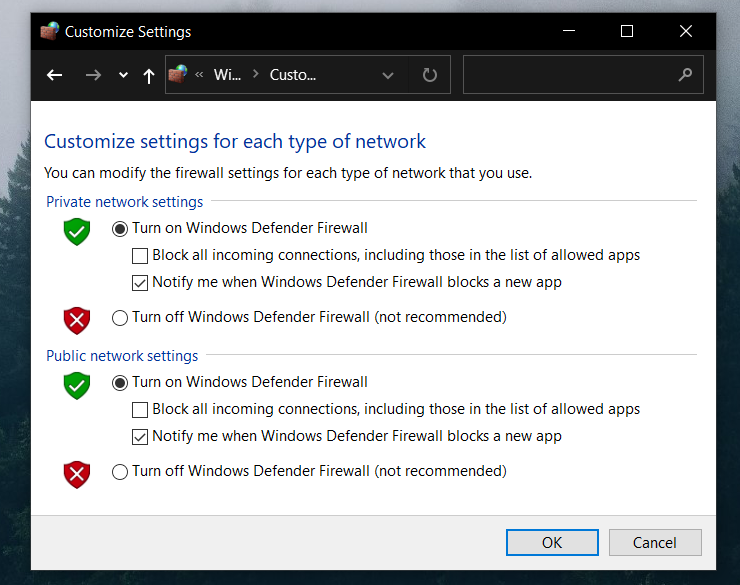Click the firewall icon in address bar
The height and width of the screenshot is (585, 740).
[x=178, y=75]
